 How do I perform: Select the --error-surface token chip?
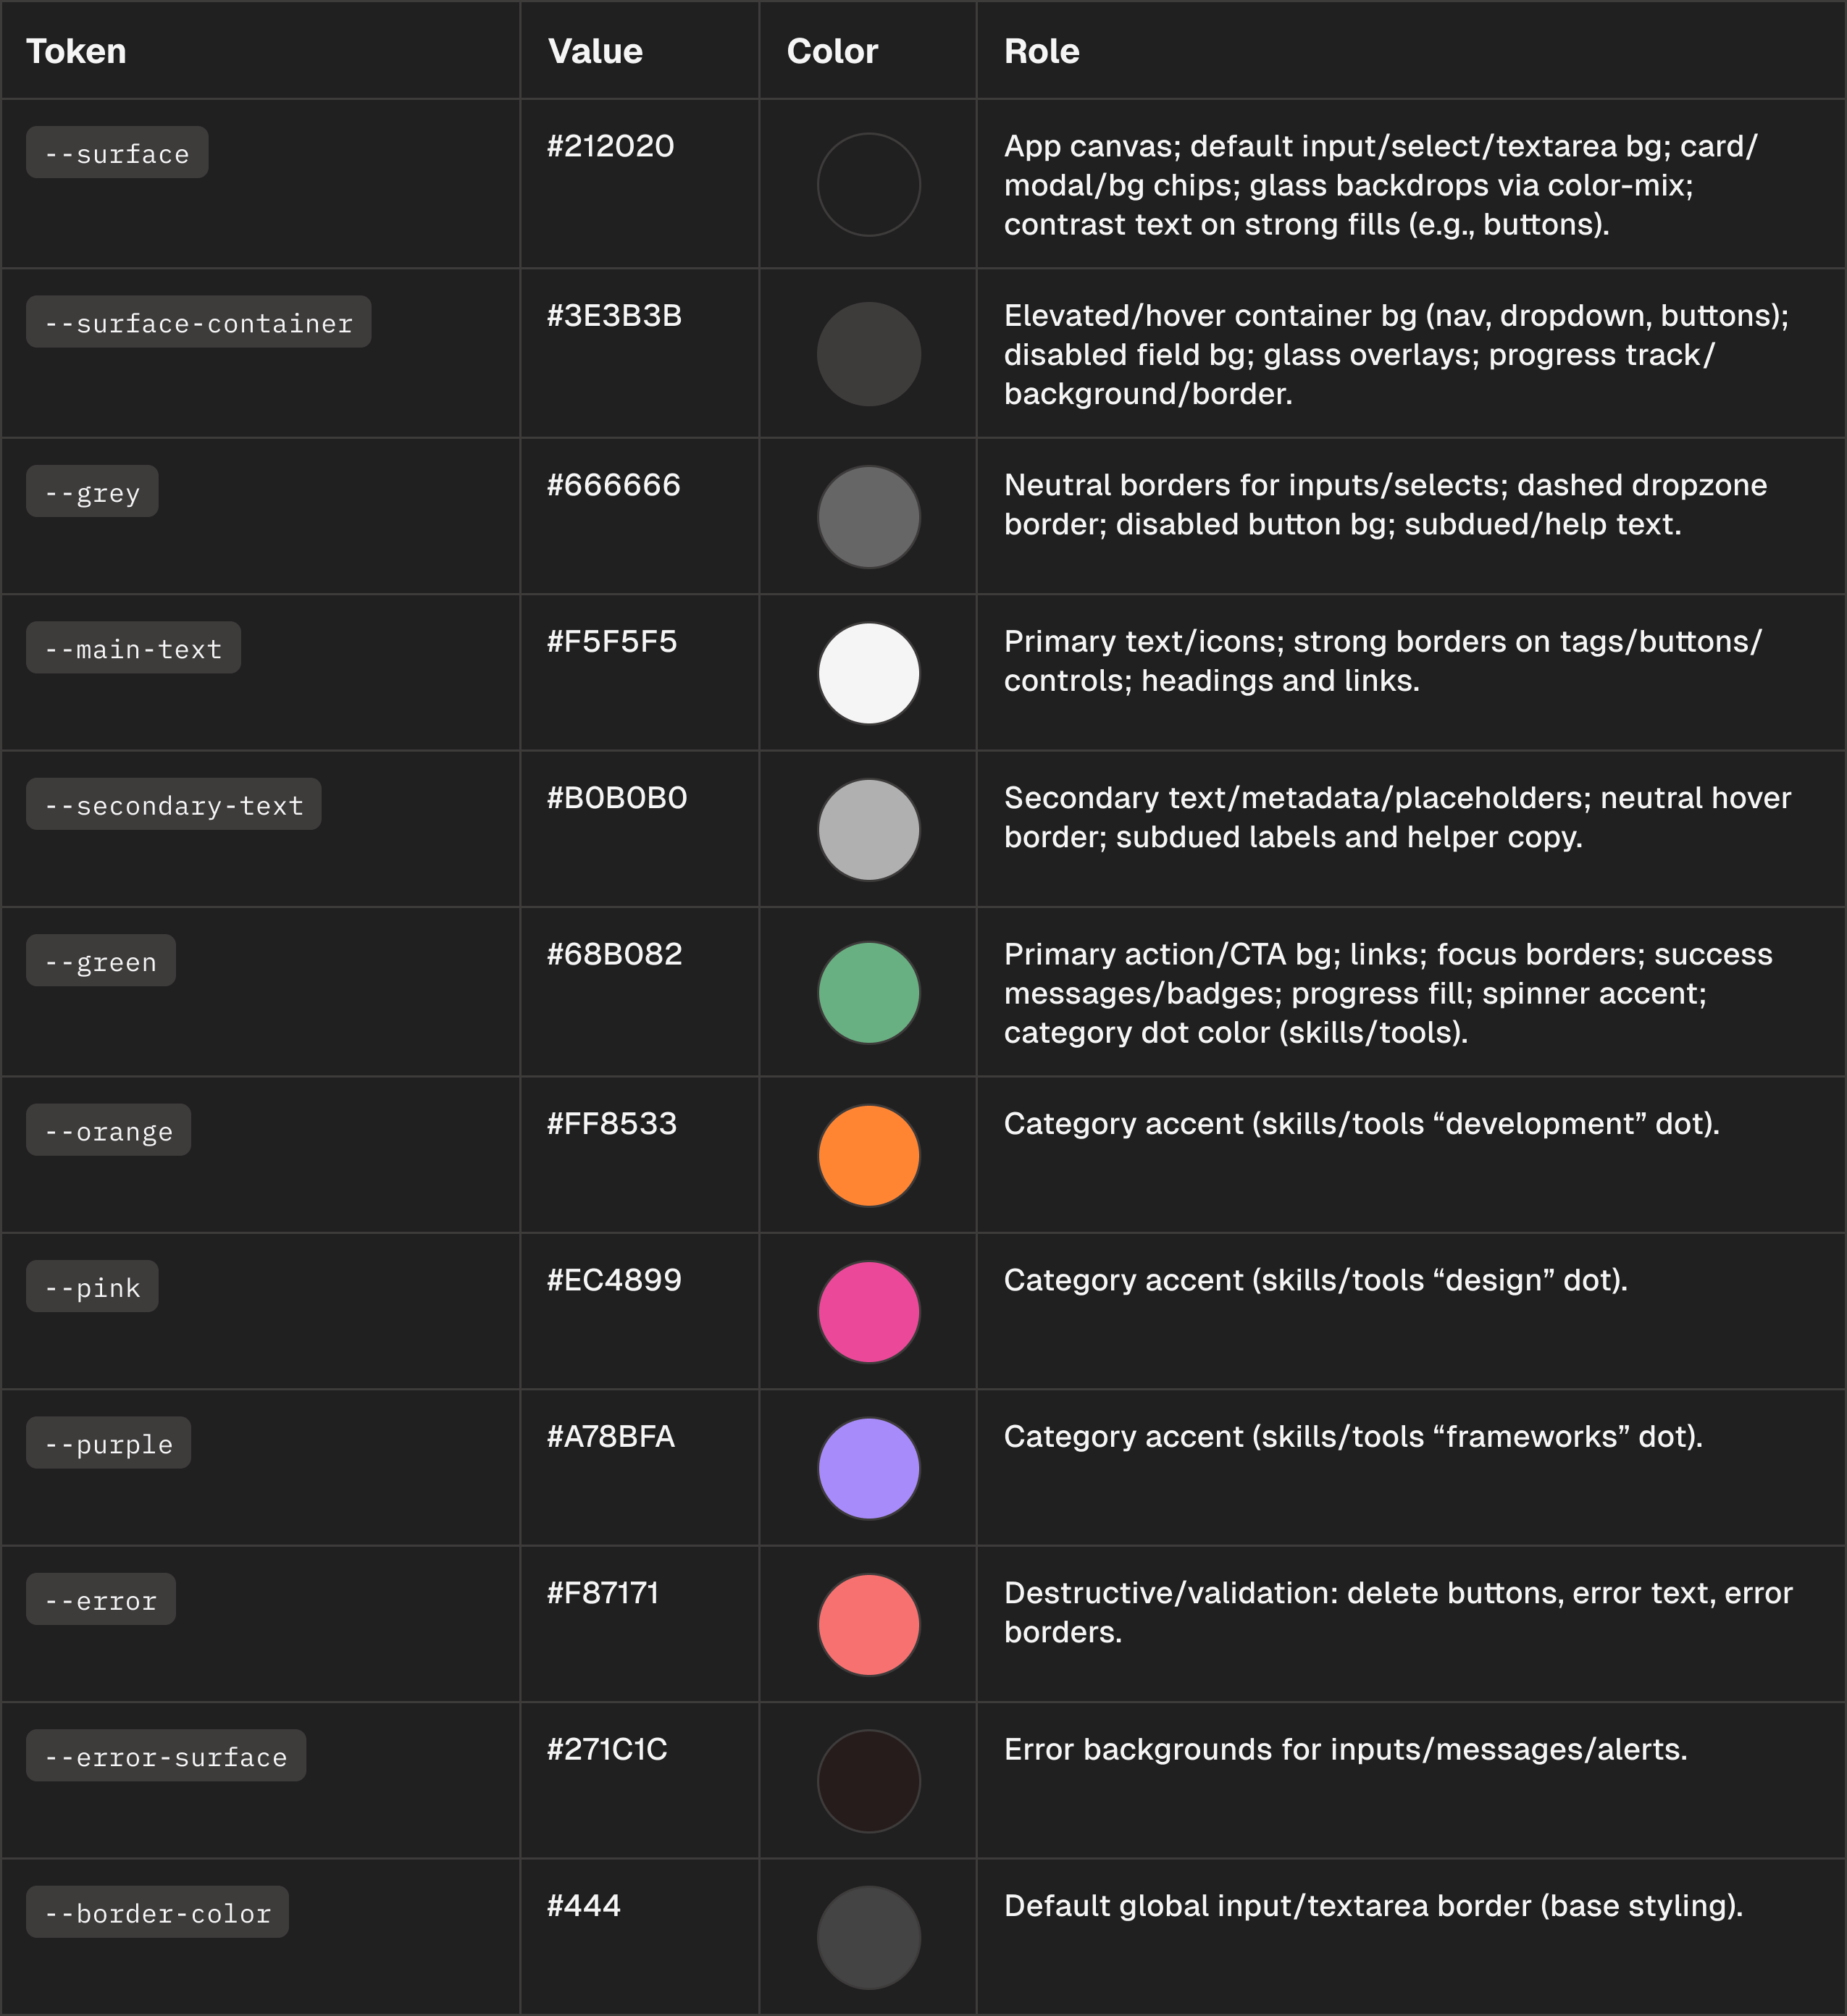(166, 1756)
